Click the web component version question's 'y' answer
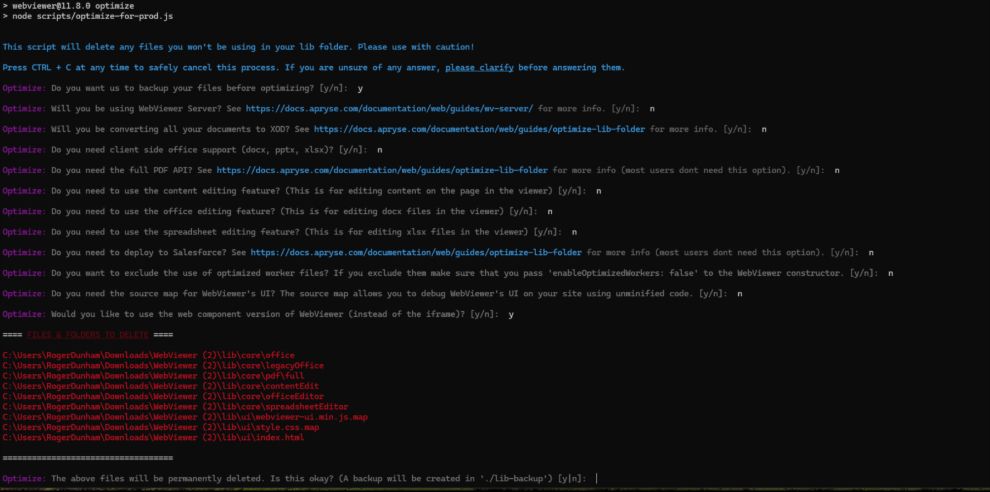The height and width of the screenshot is (492, 990). pyautogui.click(x=511, y=315)
